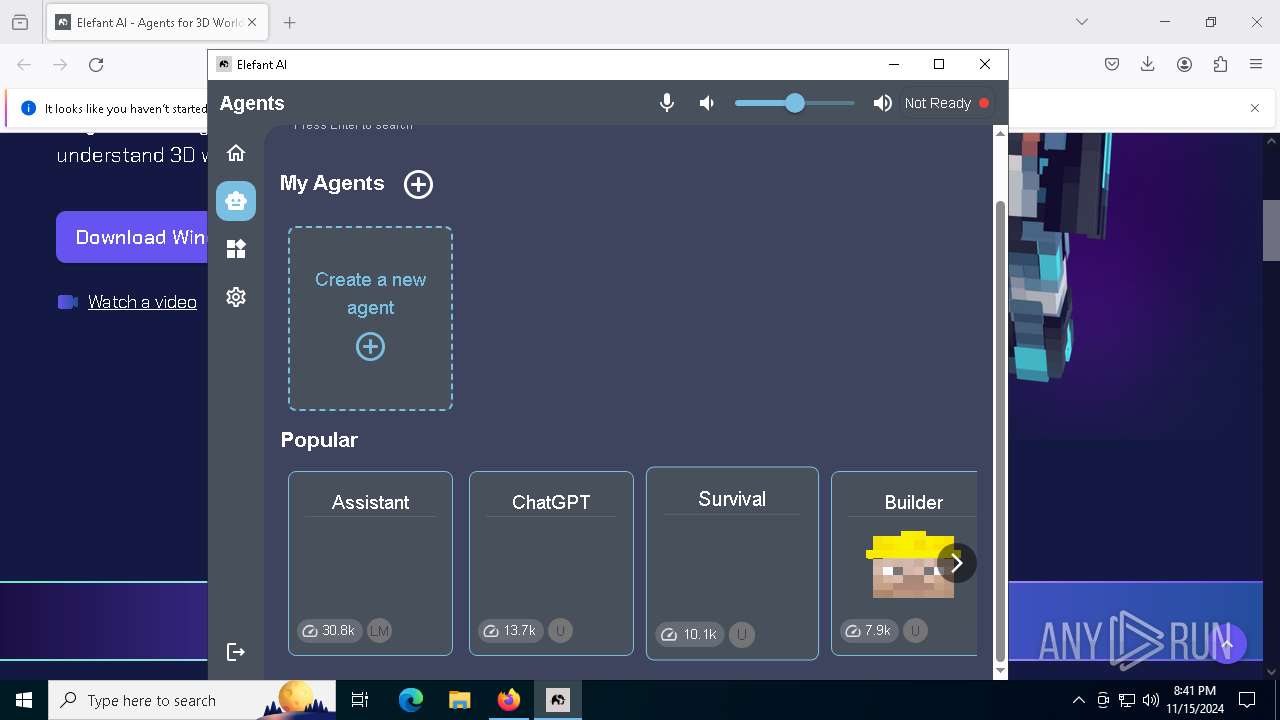Click the 30.8k usage badge on Assistant
The height and width of the screenshot is (720, 1280).
click(330, 631)
